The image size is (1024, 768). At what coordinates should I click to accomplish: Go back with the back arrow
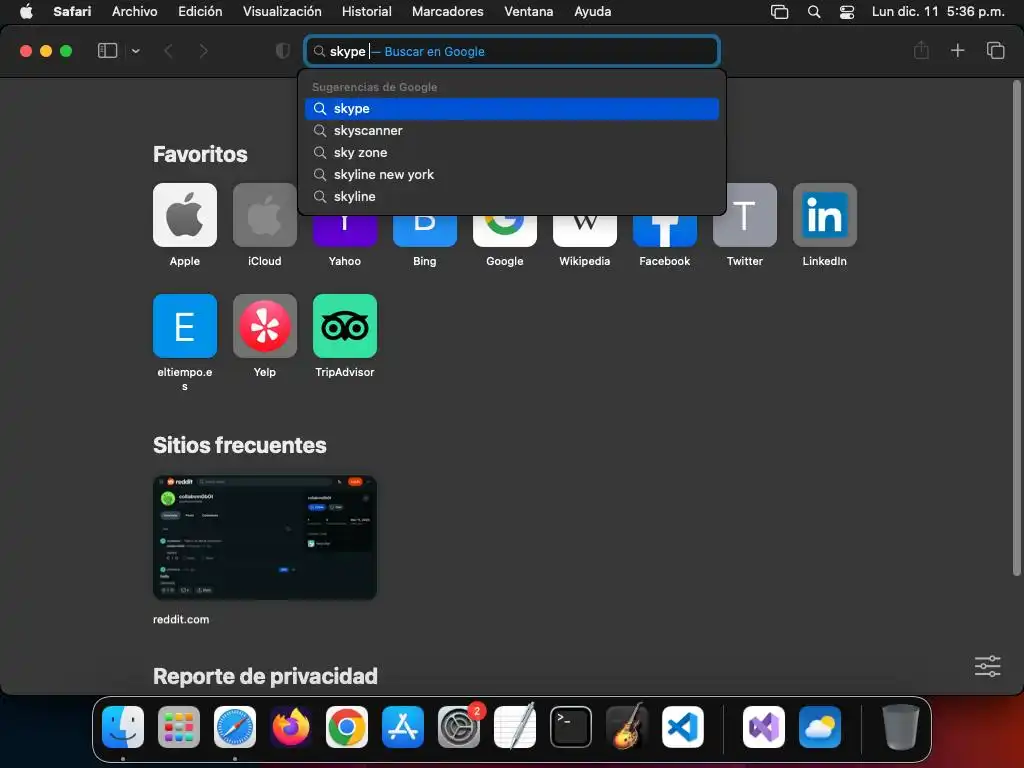click(x=168, y=51)
